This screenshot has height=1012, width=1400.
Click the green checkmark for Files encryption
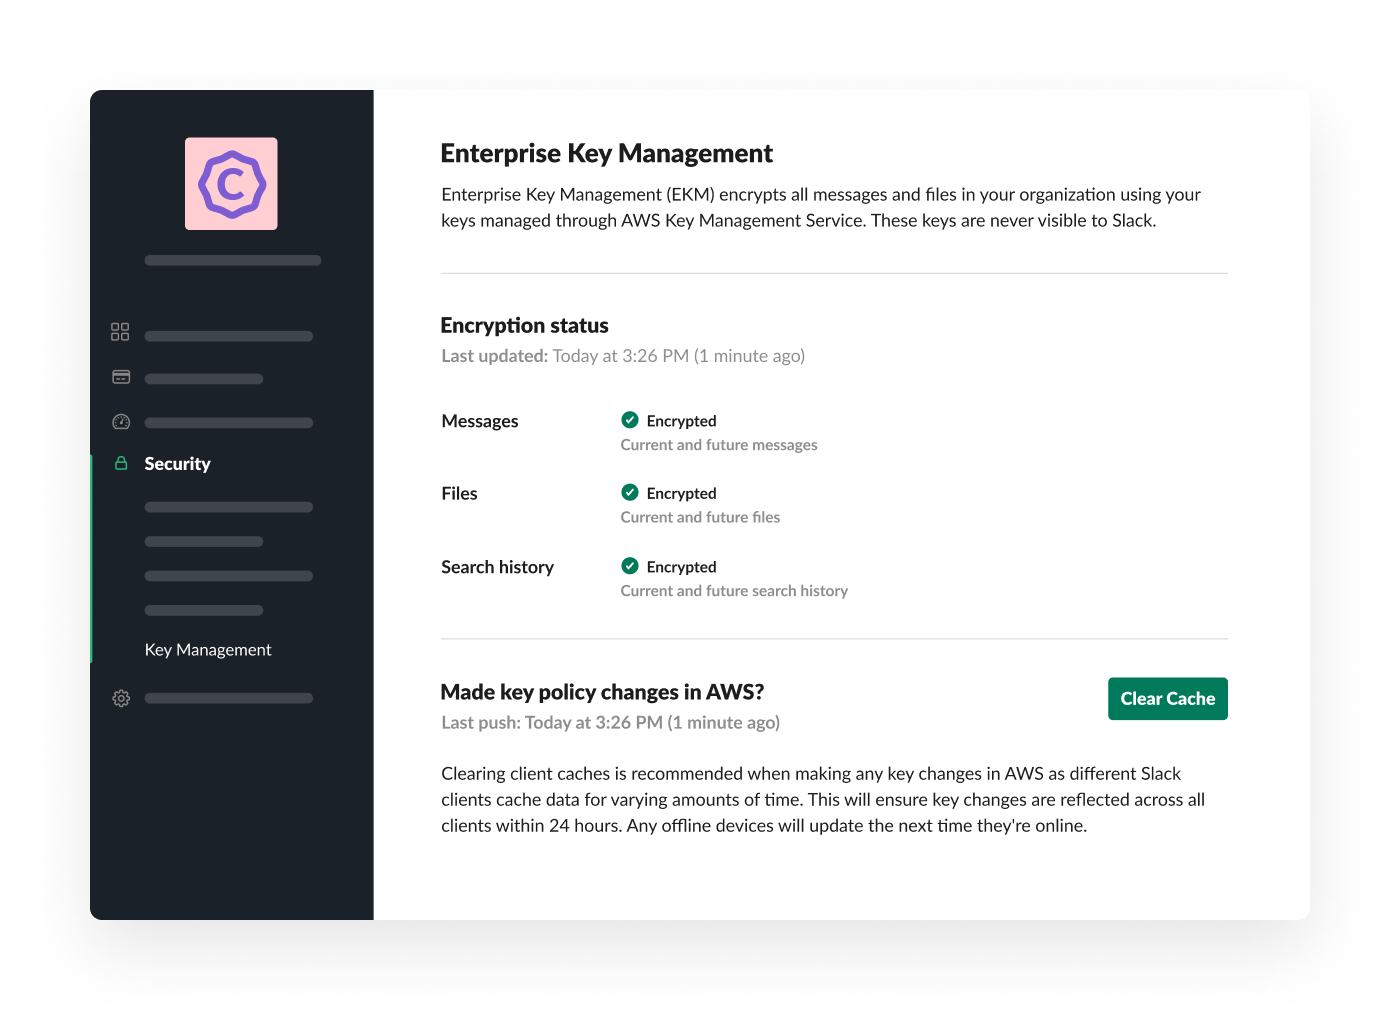630,492
